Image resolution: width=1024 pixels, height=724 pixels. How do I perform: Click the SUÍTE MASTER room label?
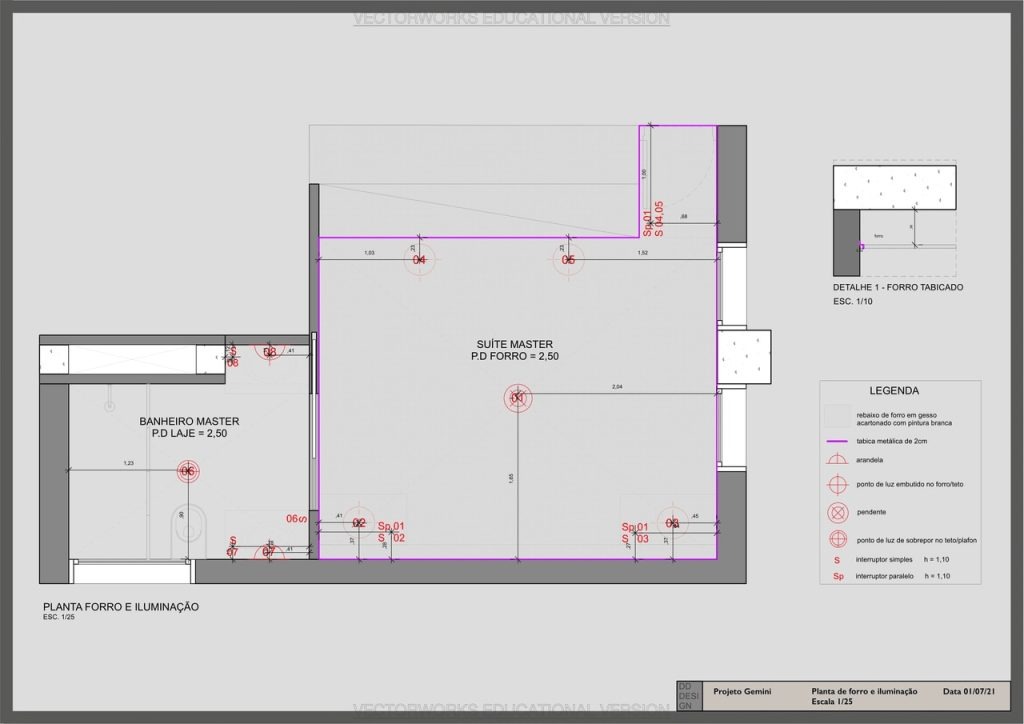coord(515,344)
